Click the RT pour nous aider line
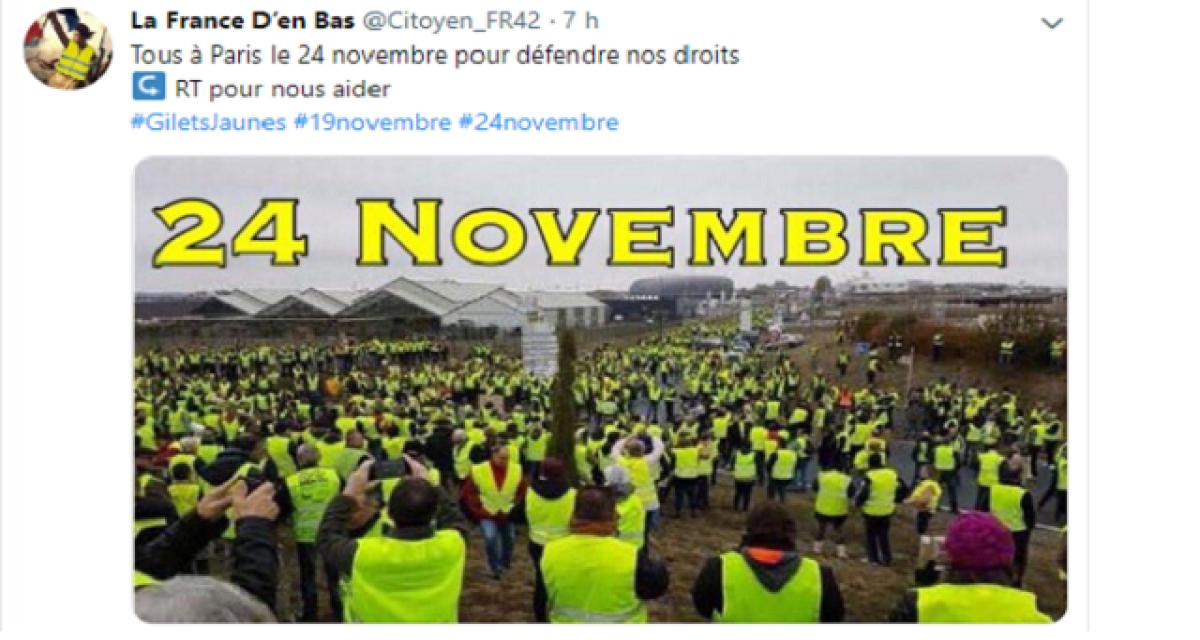The height and width of the screenshot is (640, 1200). coord(262,89)
